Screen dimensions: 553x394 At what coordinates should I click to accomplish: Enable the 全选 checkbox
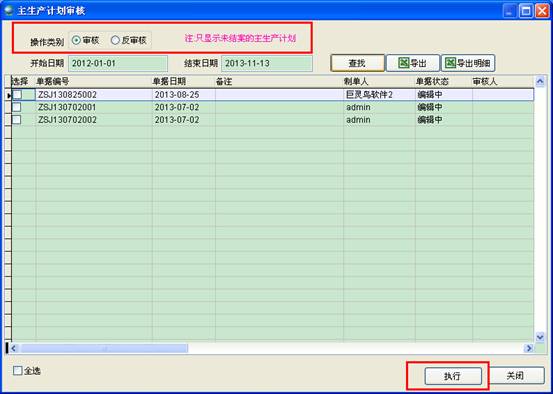click(17, 371)
